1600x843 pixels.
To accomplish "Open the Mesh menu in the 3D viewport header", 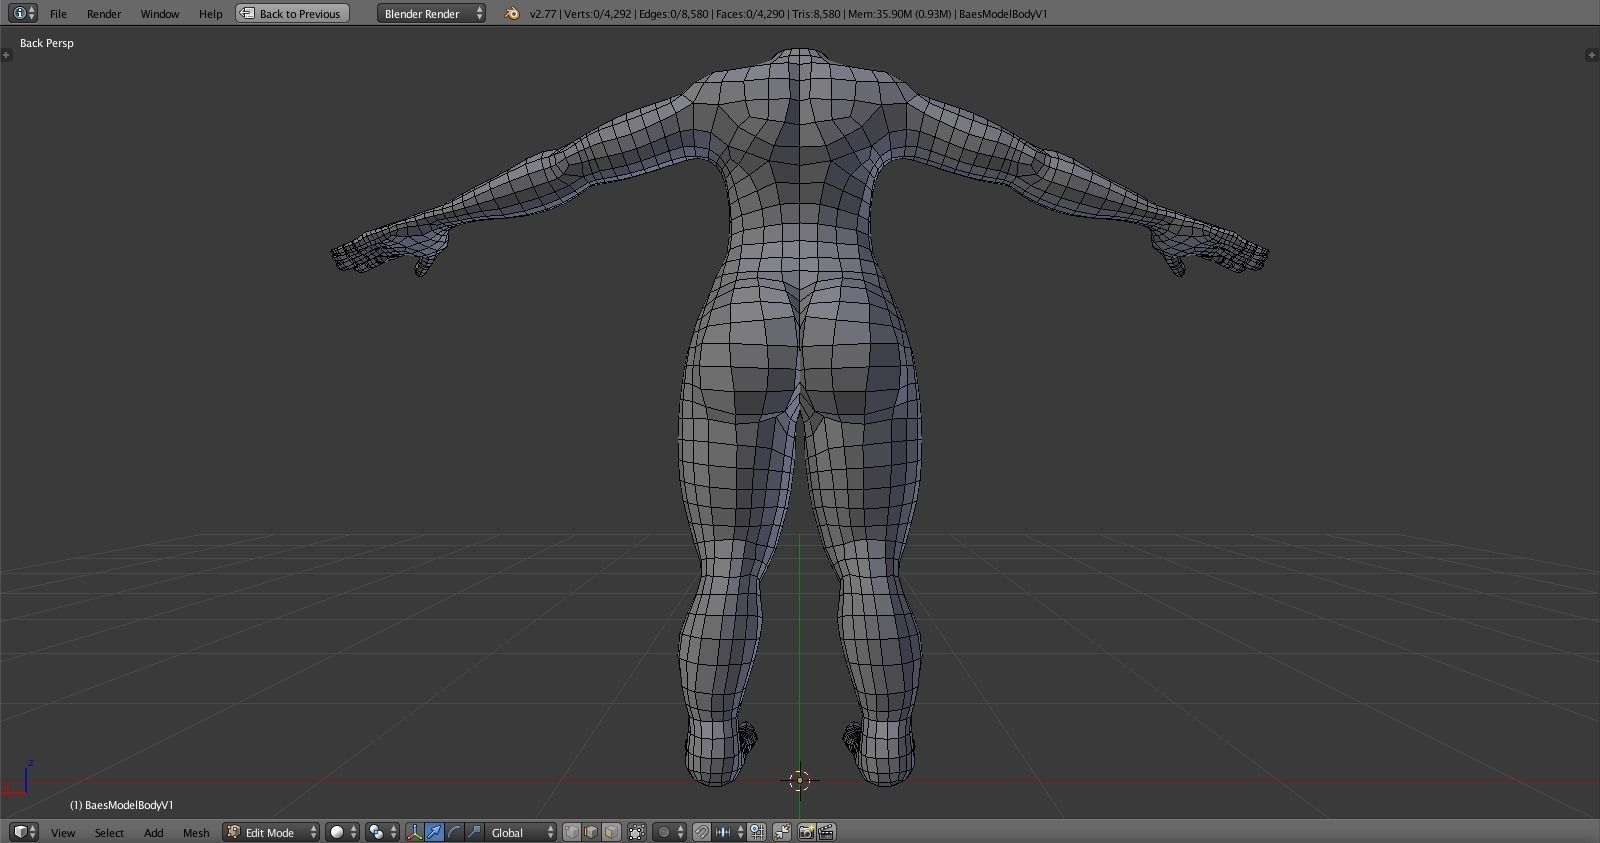I will (x=196, y=833).
